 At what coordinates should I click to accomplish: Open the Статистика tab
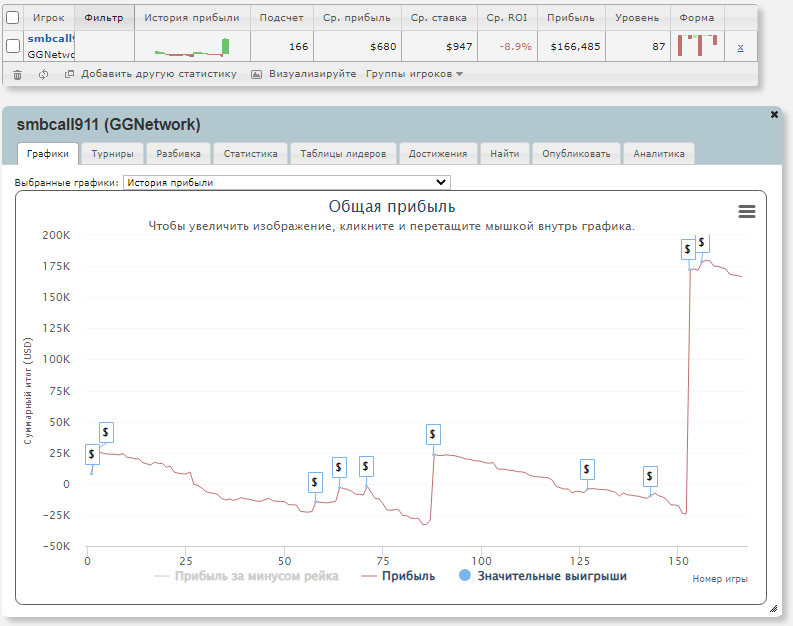pyautogui.click(x=250, y=154)
